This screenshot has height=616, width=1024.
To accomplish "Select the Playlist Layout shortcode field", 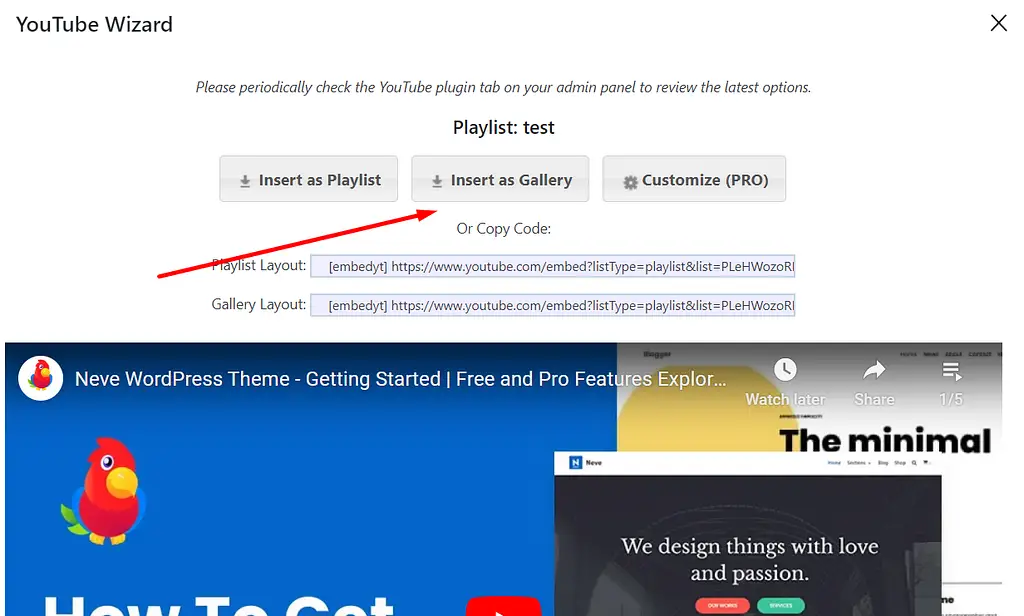I will pyautogui.click(x=552, y=267).
